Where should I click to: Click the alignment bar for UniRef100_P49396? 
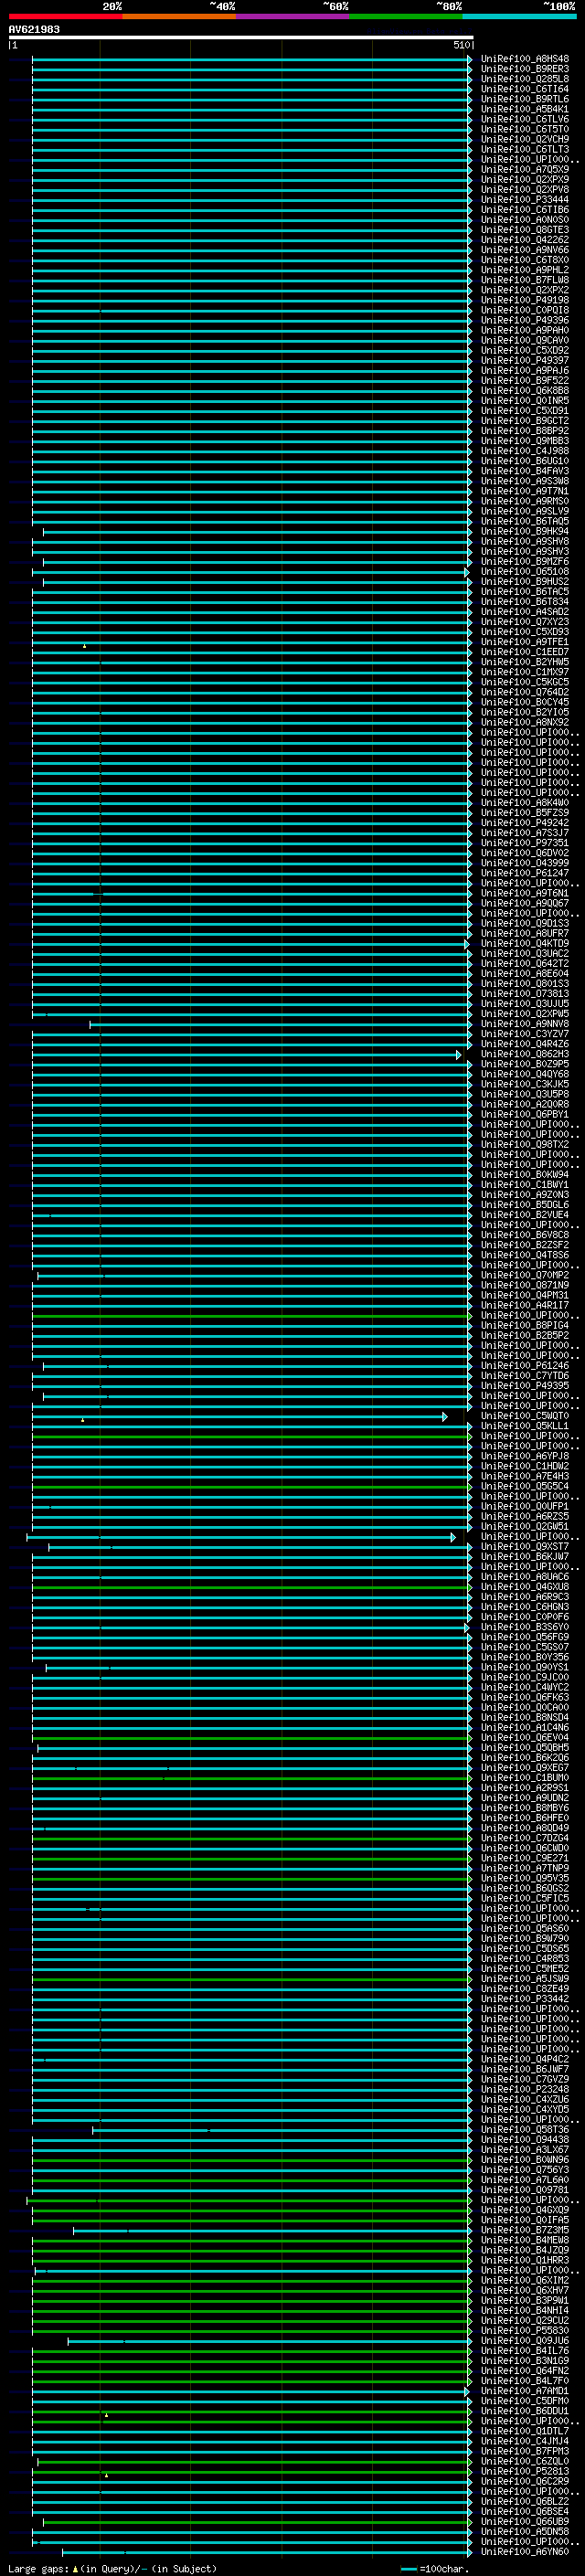(252, 320)
